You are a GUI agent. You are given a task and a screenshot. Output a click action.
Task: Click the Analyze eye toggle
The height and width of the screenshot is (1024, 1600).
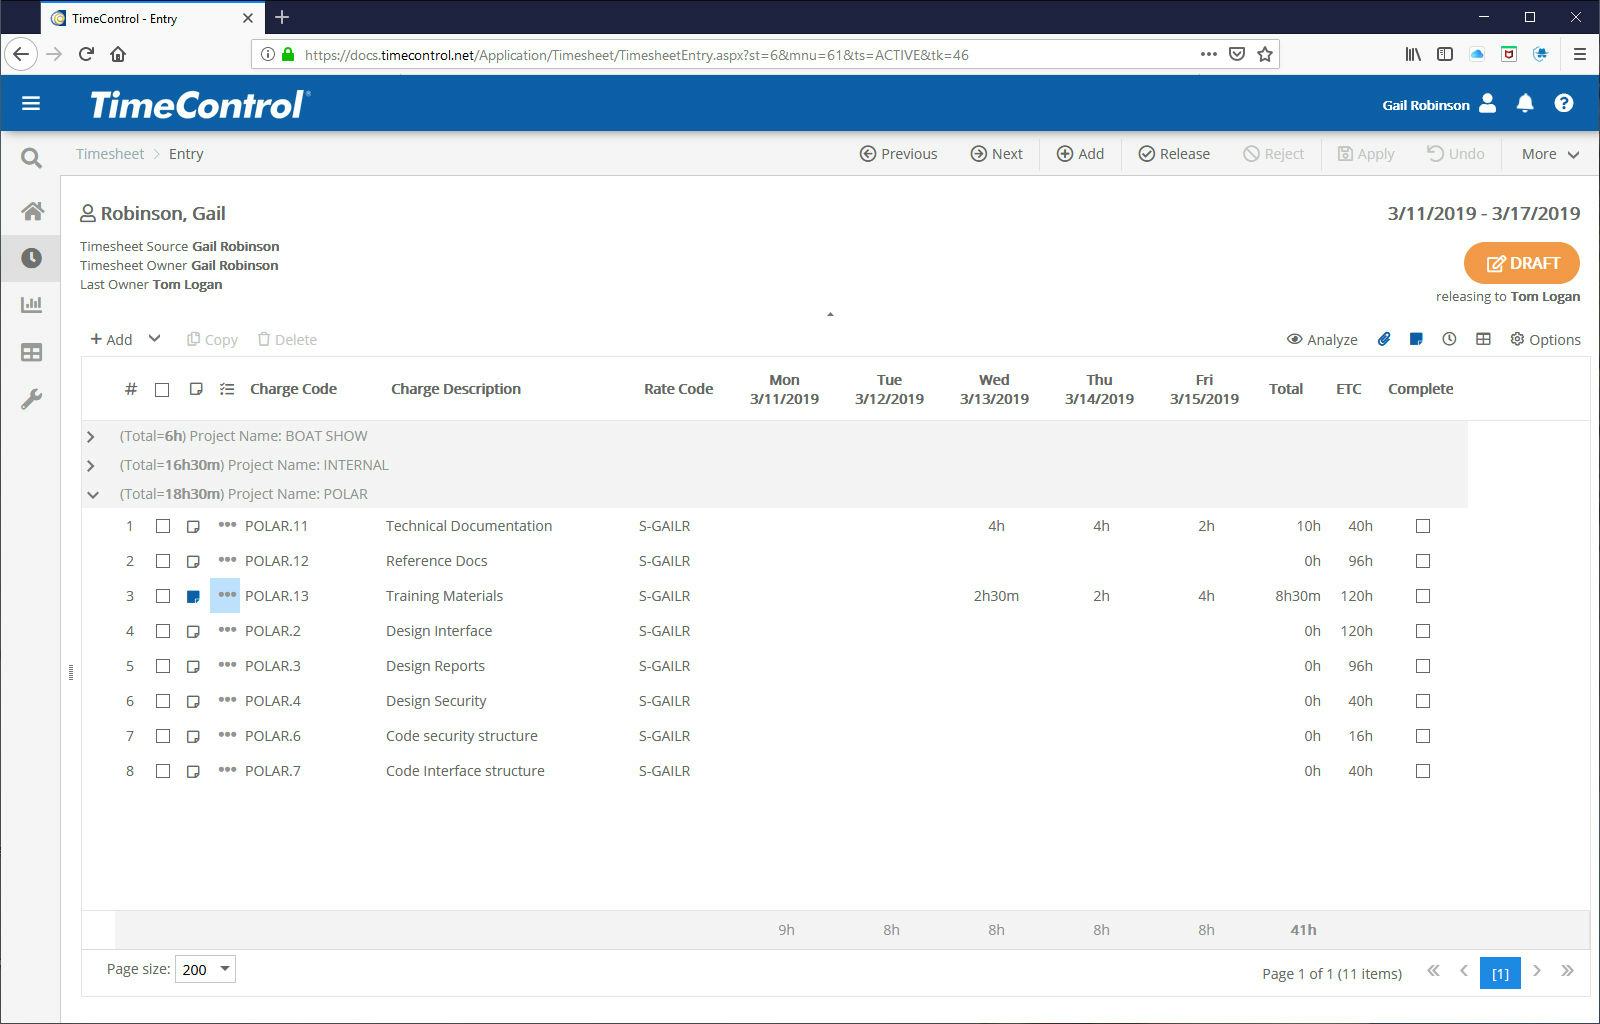pos(1322,339)
